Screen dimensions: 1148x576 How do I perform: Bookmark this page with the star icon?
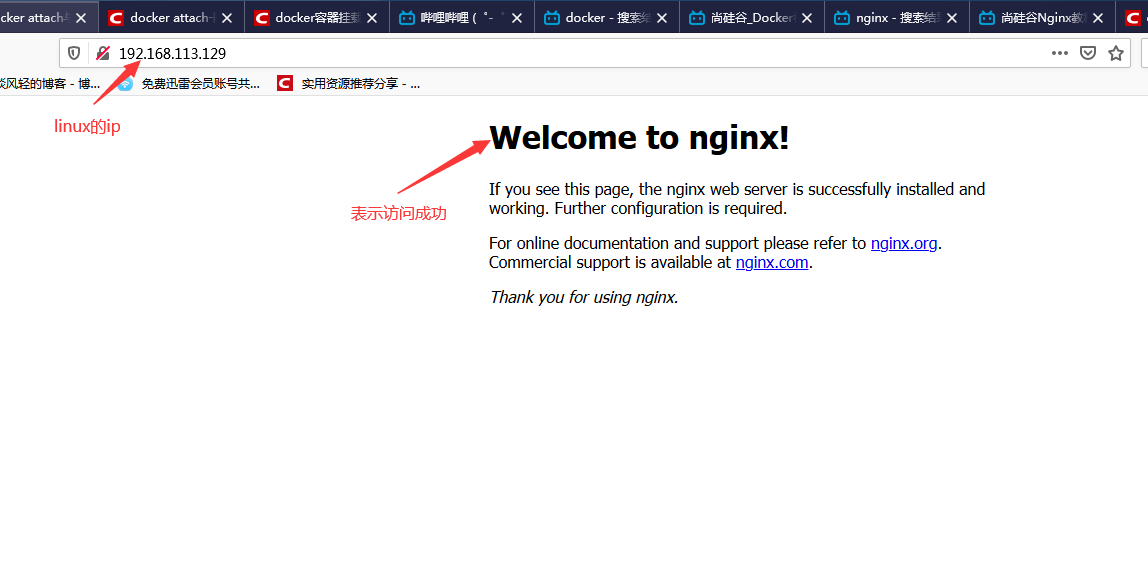point(1116,53)
